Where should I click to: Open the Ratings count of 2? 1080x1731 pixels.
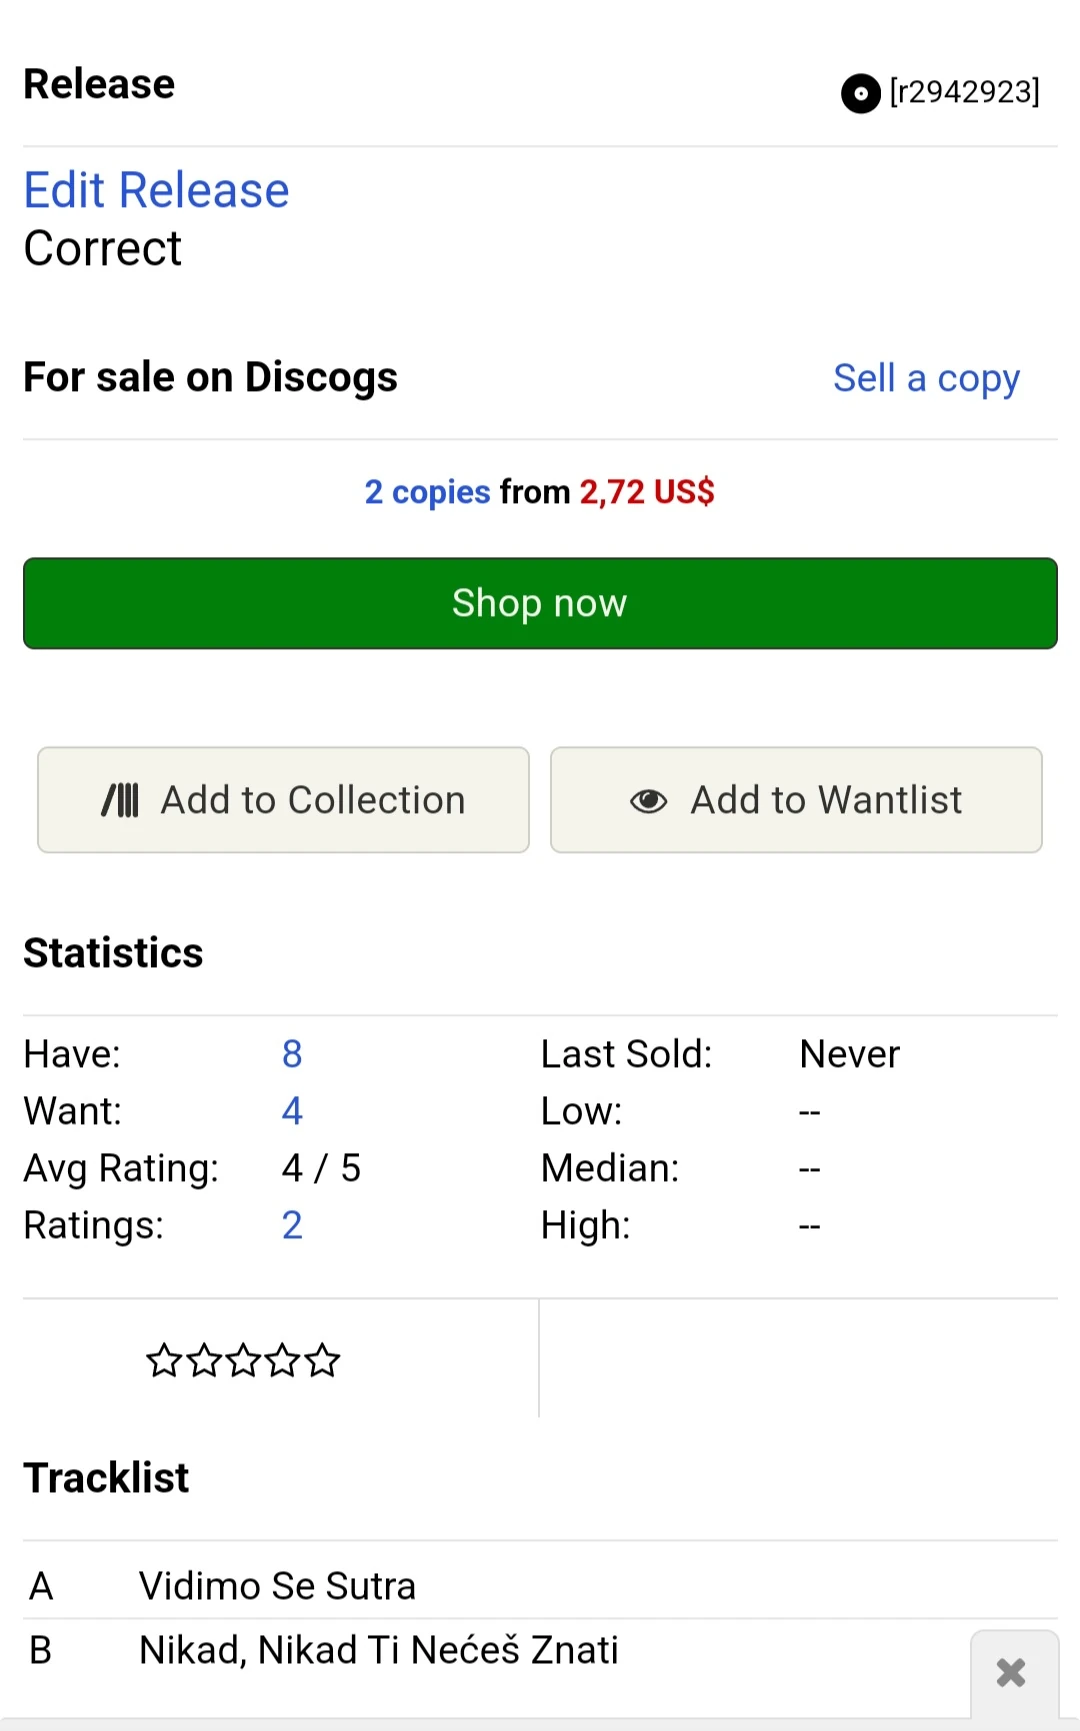(x=292, y=1225)
